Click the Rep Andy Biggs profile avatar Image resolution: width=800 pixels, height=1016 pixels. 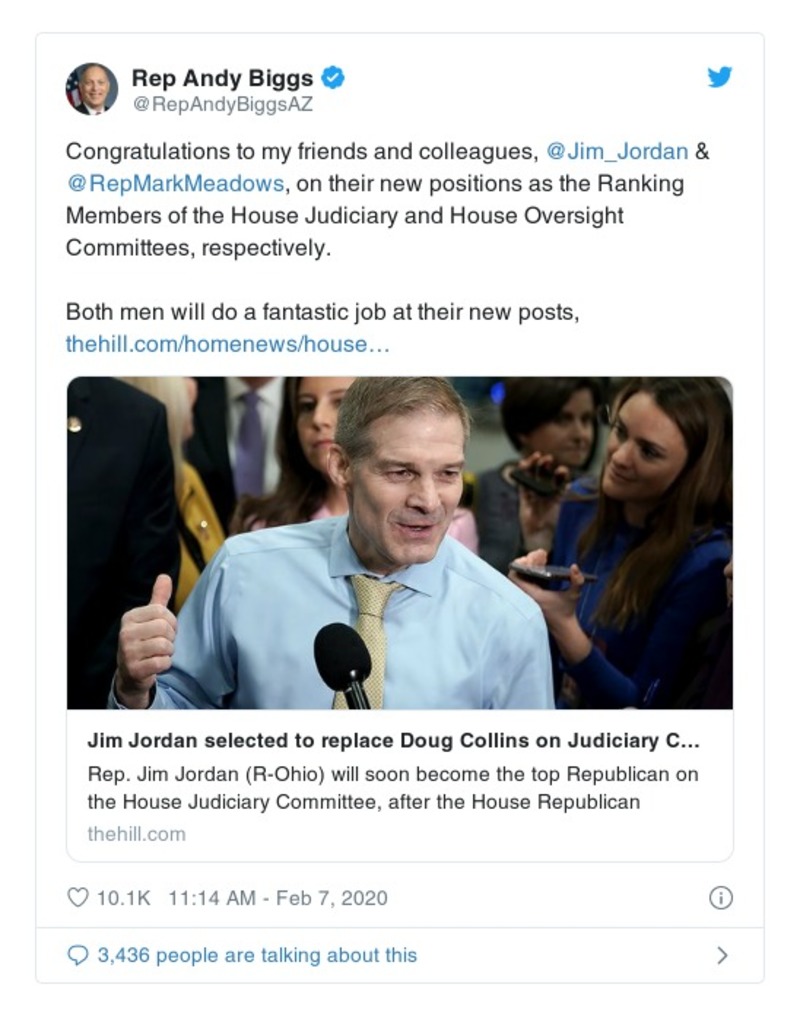click(92, 88)
